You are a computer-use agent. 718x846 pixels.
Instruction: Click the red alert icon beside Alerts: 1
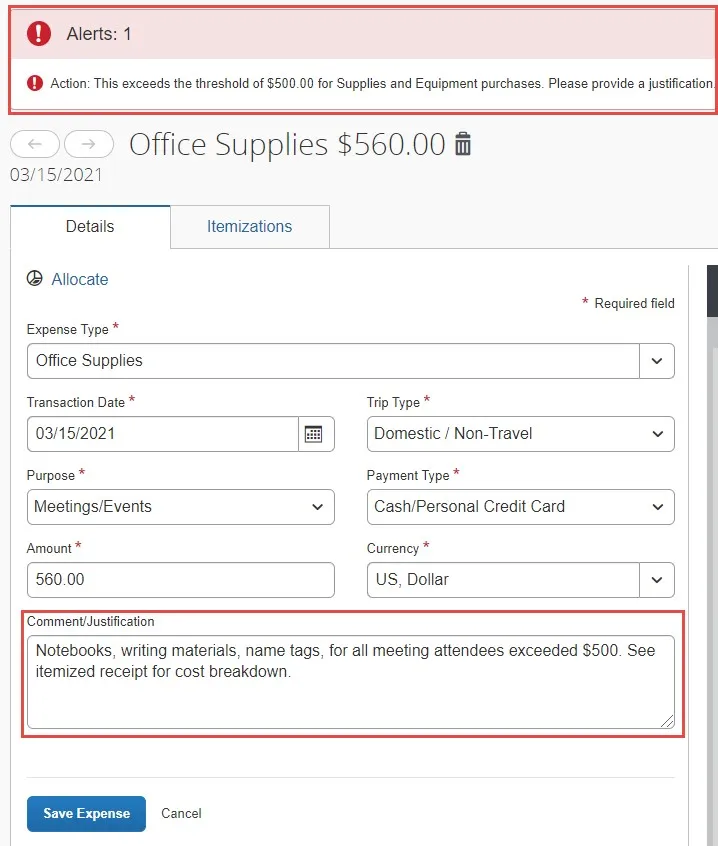(39, 33)
